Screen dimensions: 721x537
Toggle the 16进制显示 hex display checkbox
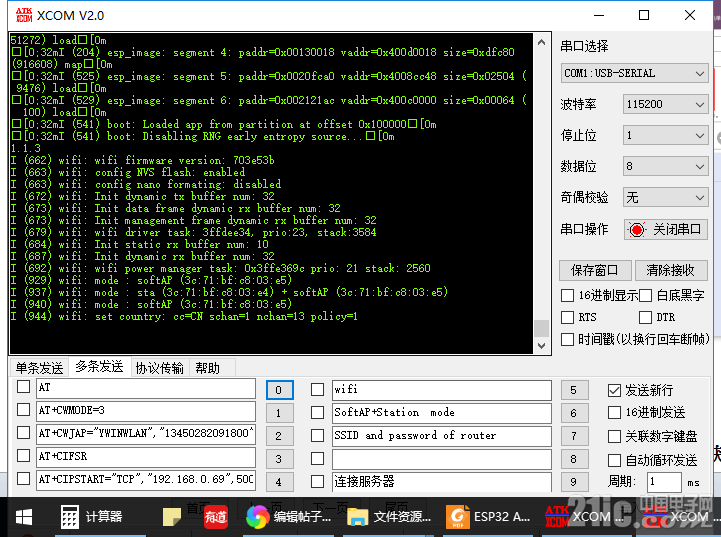(x=567, y=296)
